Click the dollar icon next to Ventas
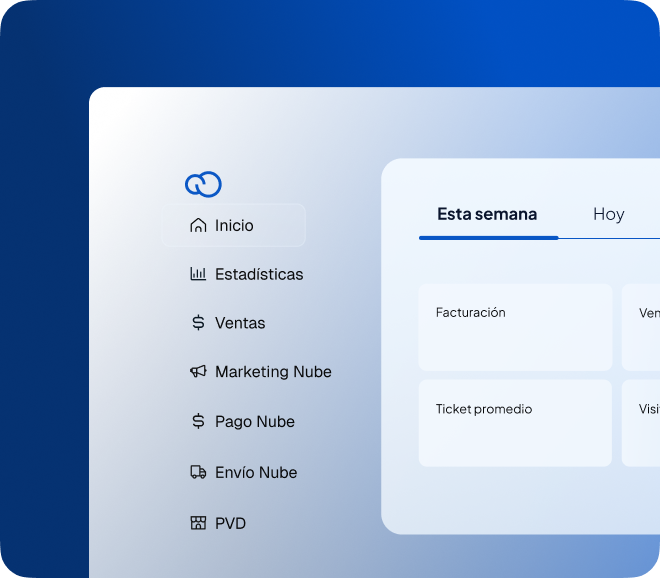This screenshot has height=578, width=660. tap(198, 323)
